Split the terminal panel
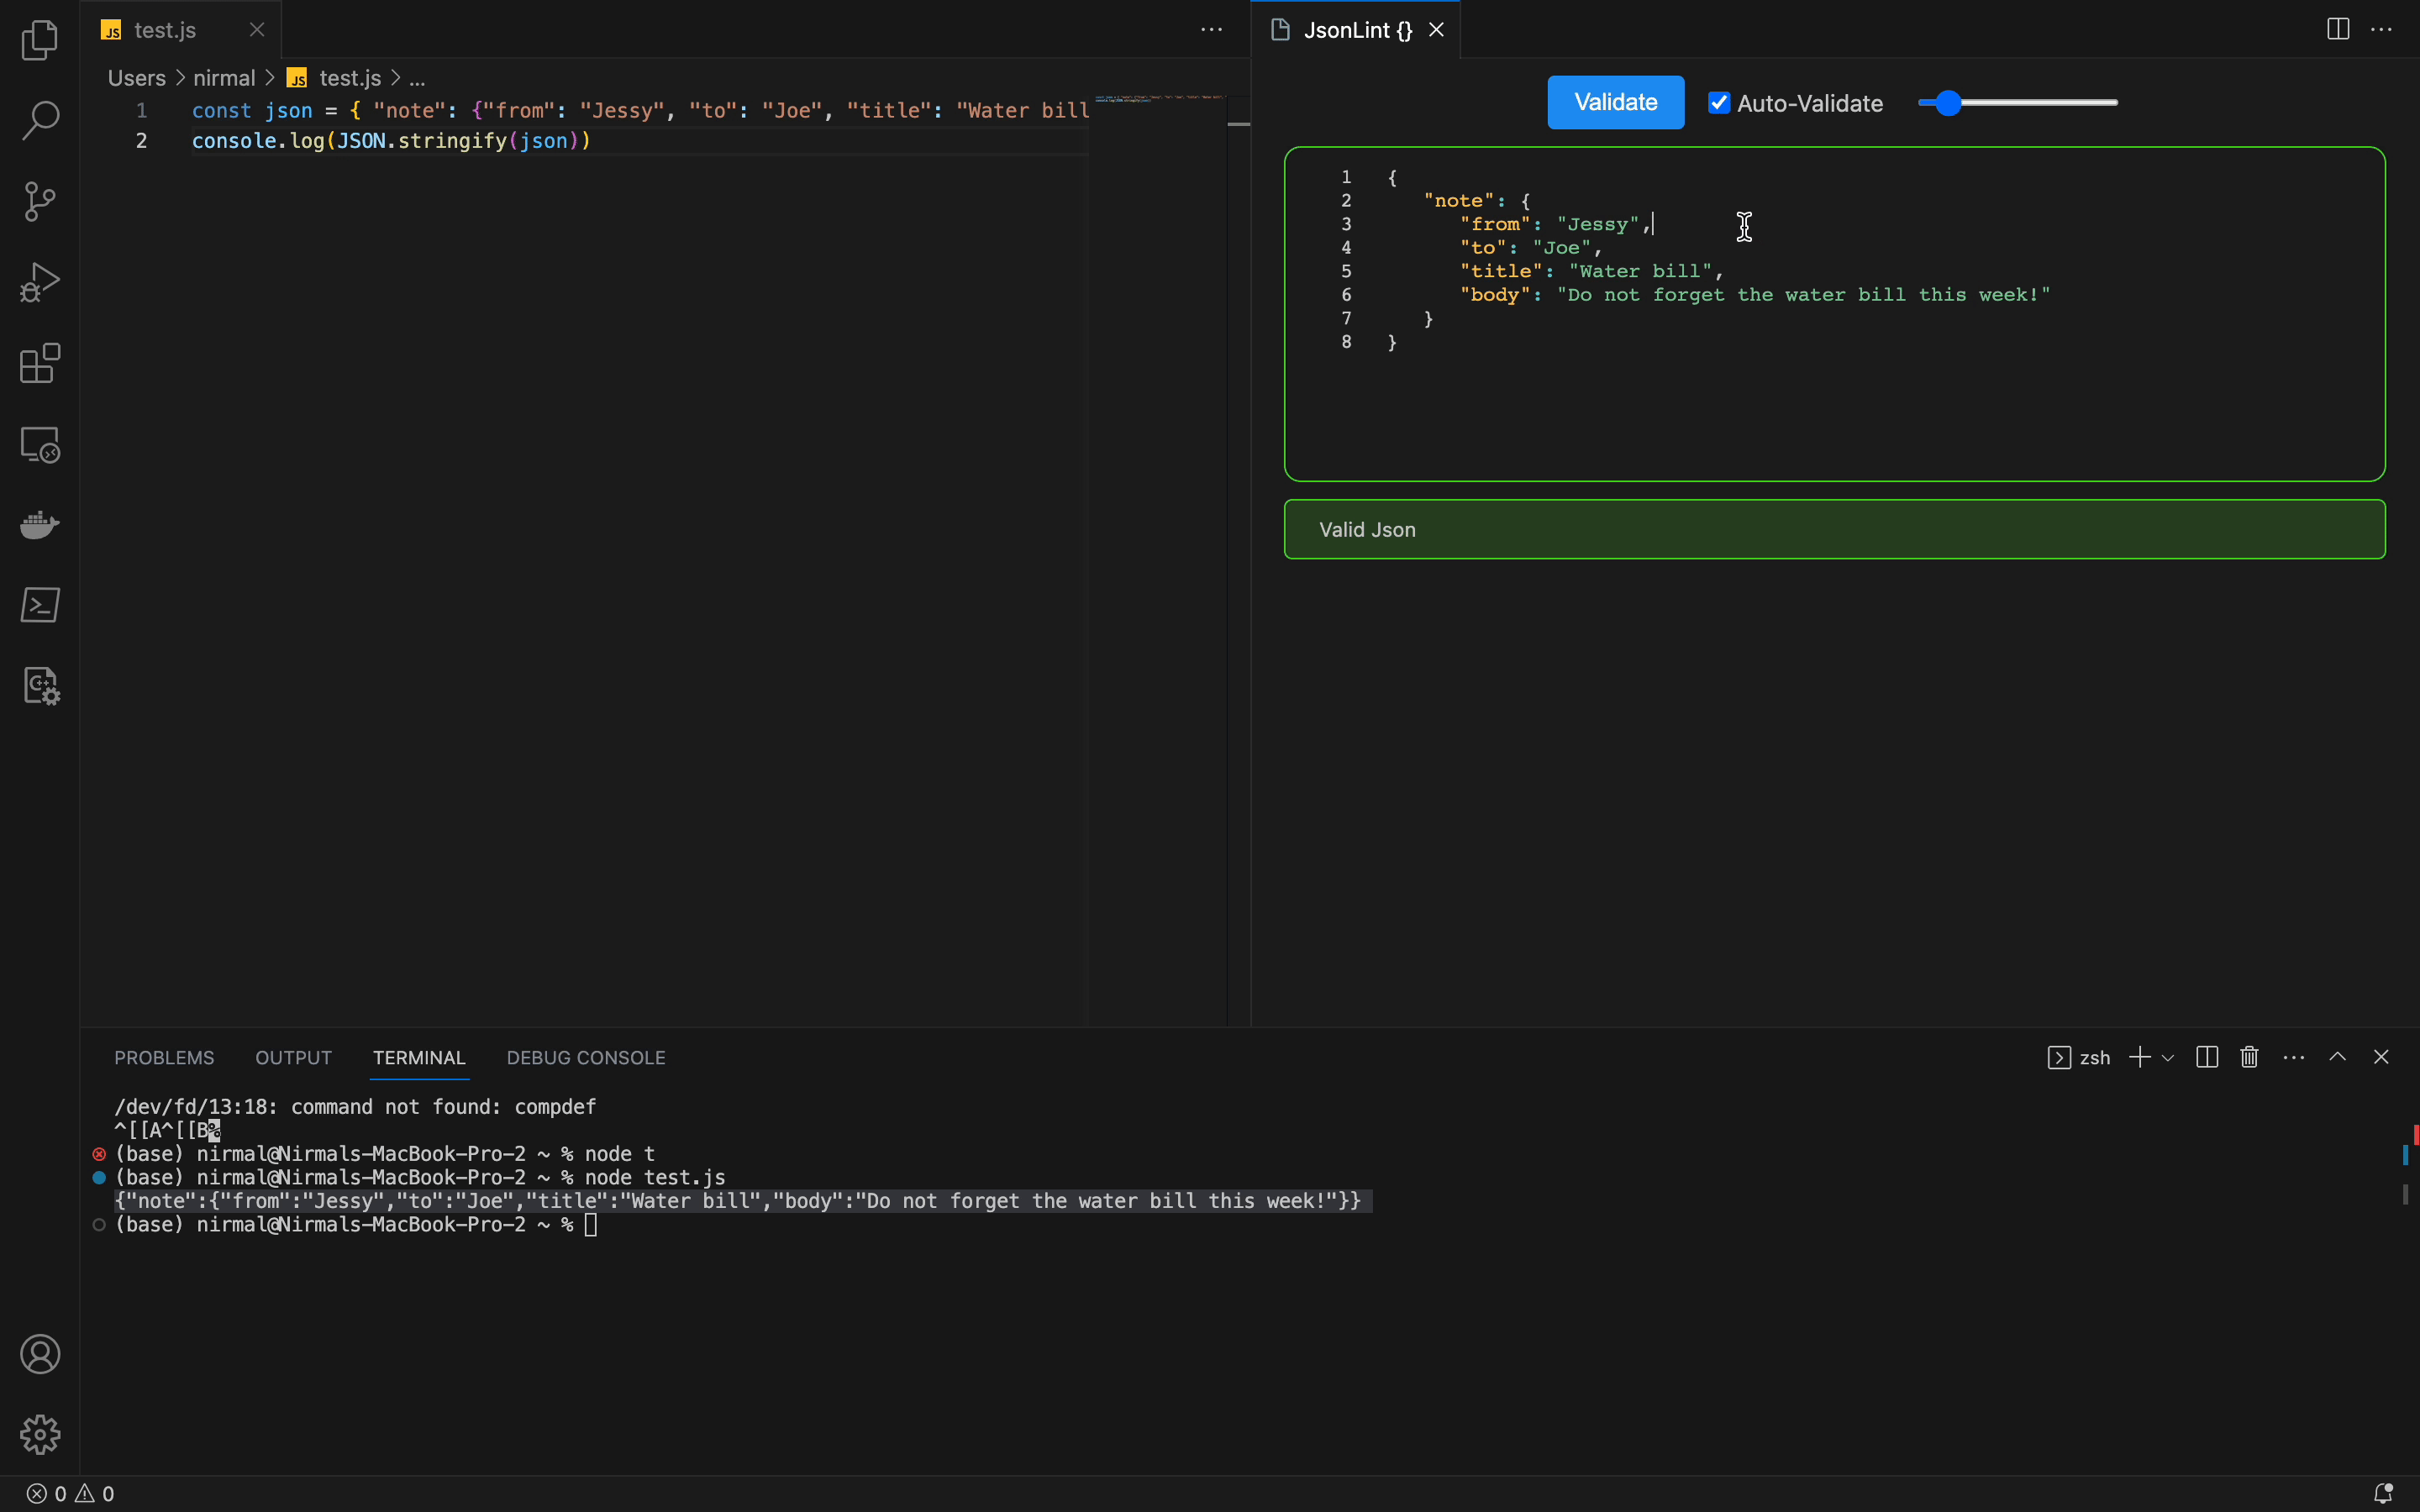The image size is (2420, 1512). (2207, 1057)
